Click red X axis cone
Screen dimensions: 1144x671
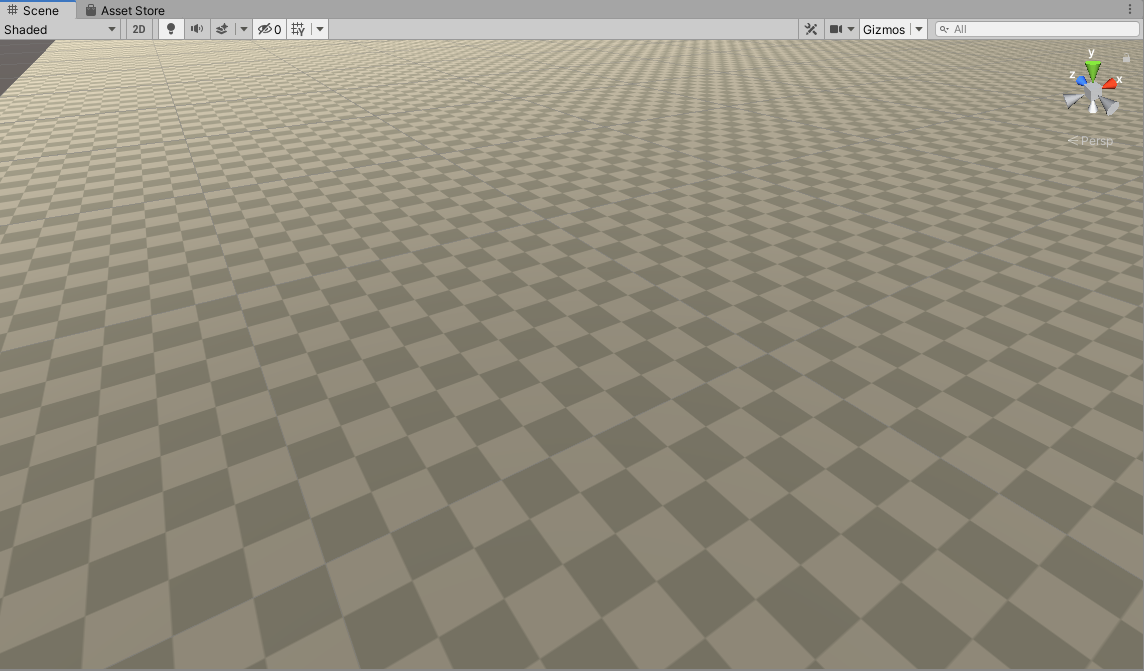point(1111,83)
